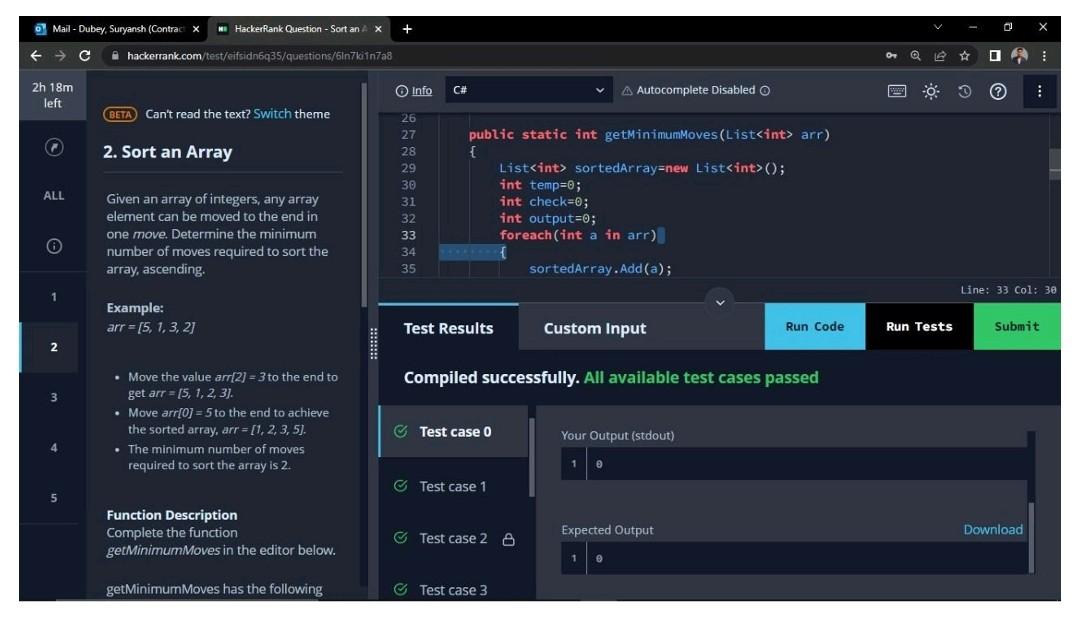Select the HackerRank Question browser tab
The width and height of the screenshot is (1080, 627).
(298, 29)
